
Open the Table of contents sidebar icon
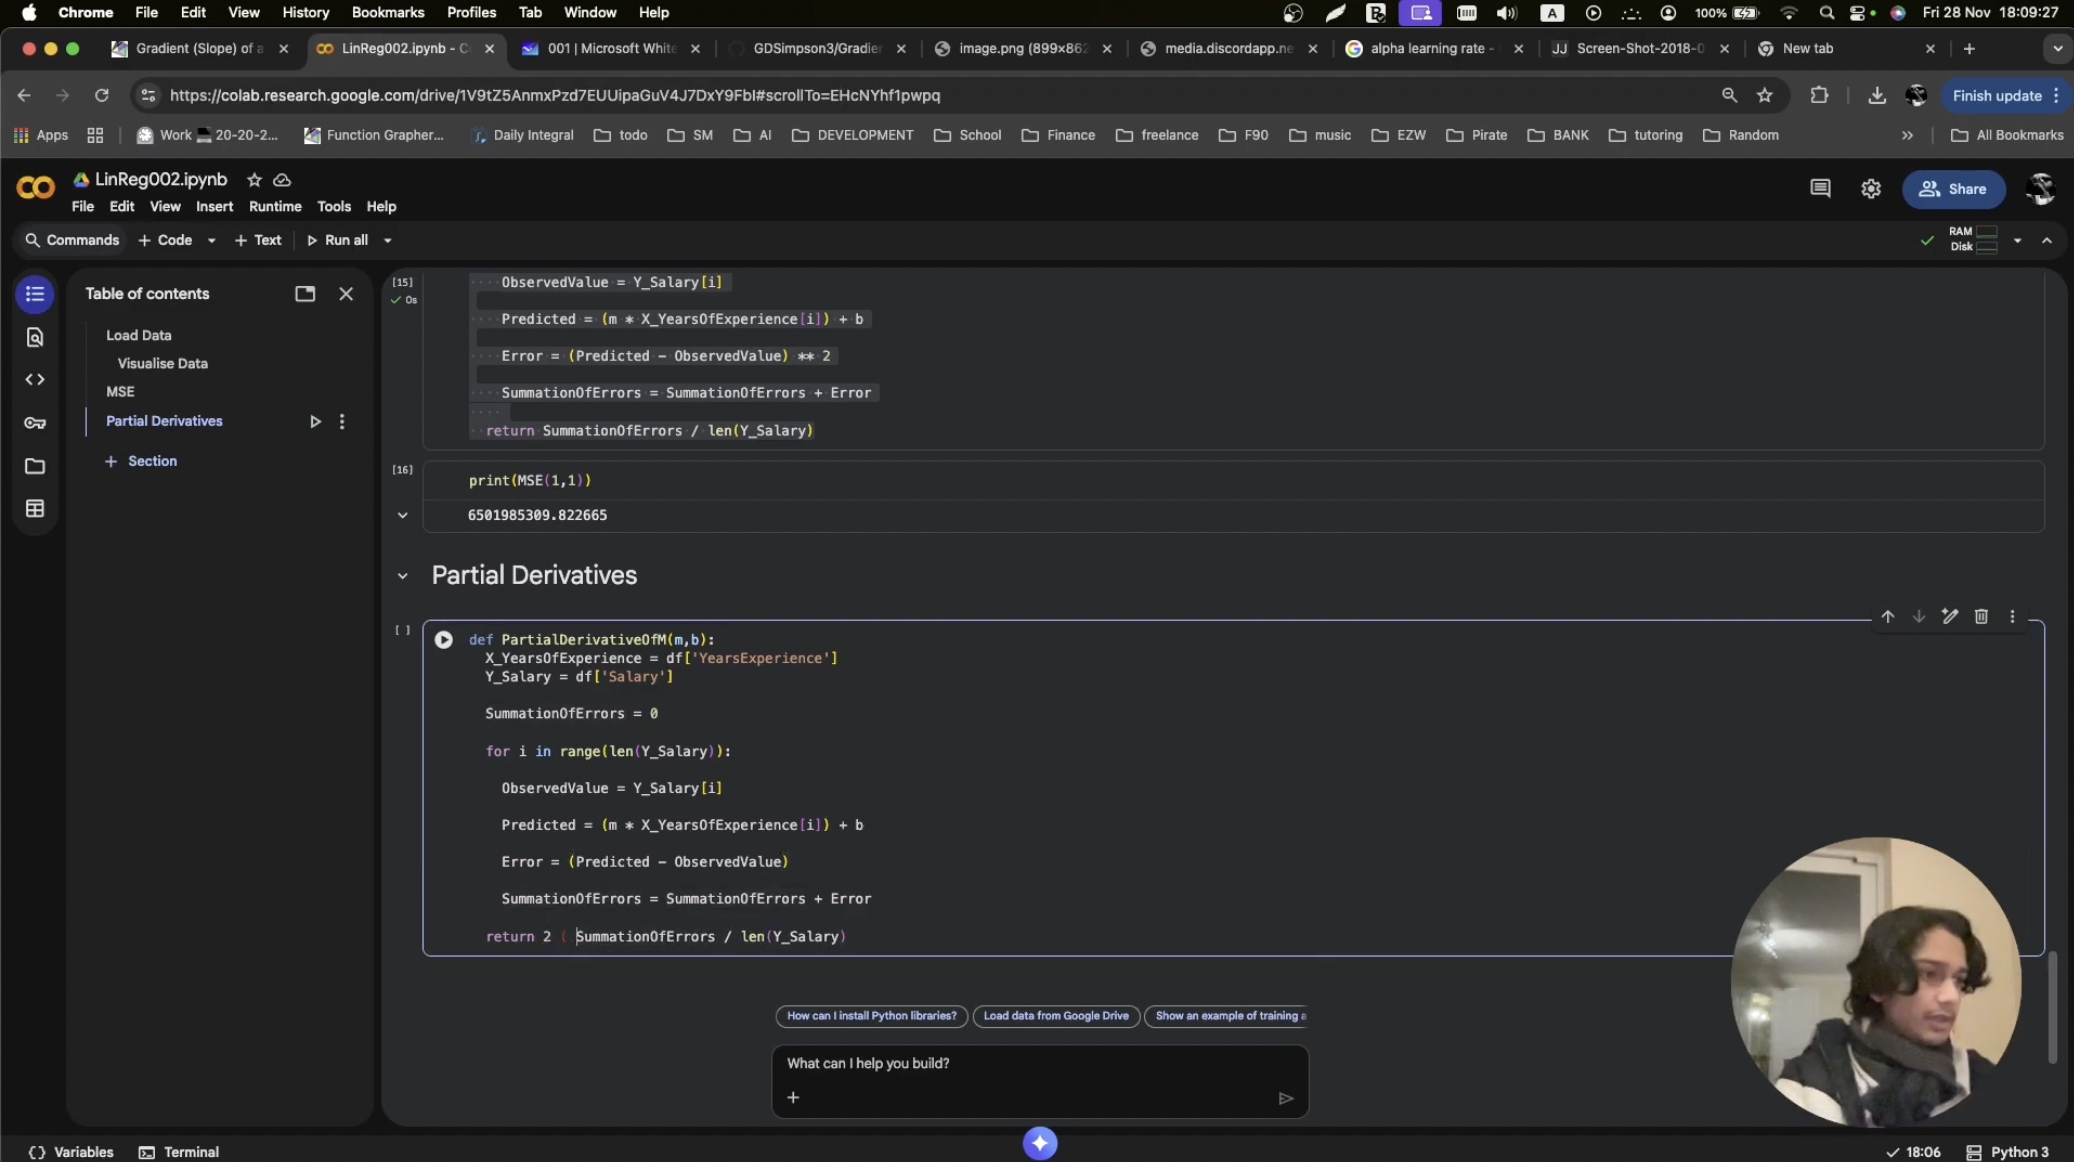pyautogui.click(x=35, y=294)
